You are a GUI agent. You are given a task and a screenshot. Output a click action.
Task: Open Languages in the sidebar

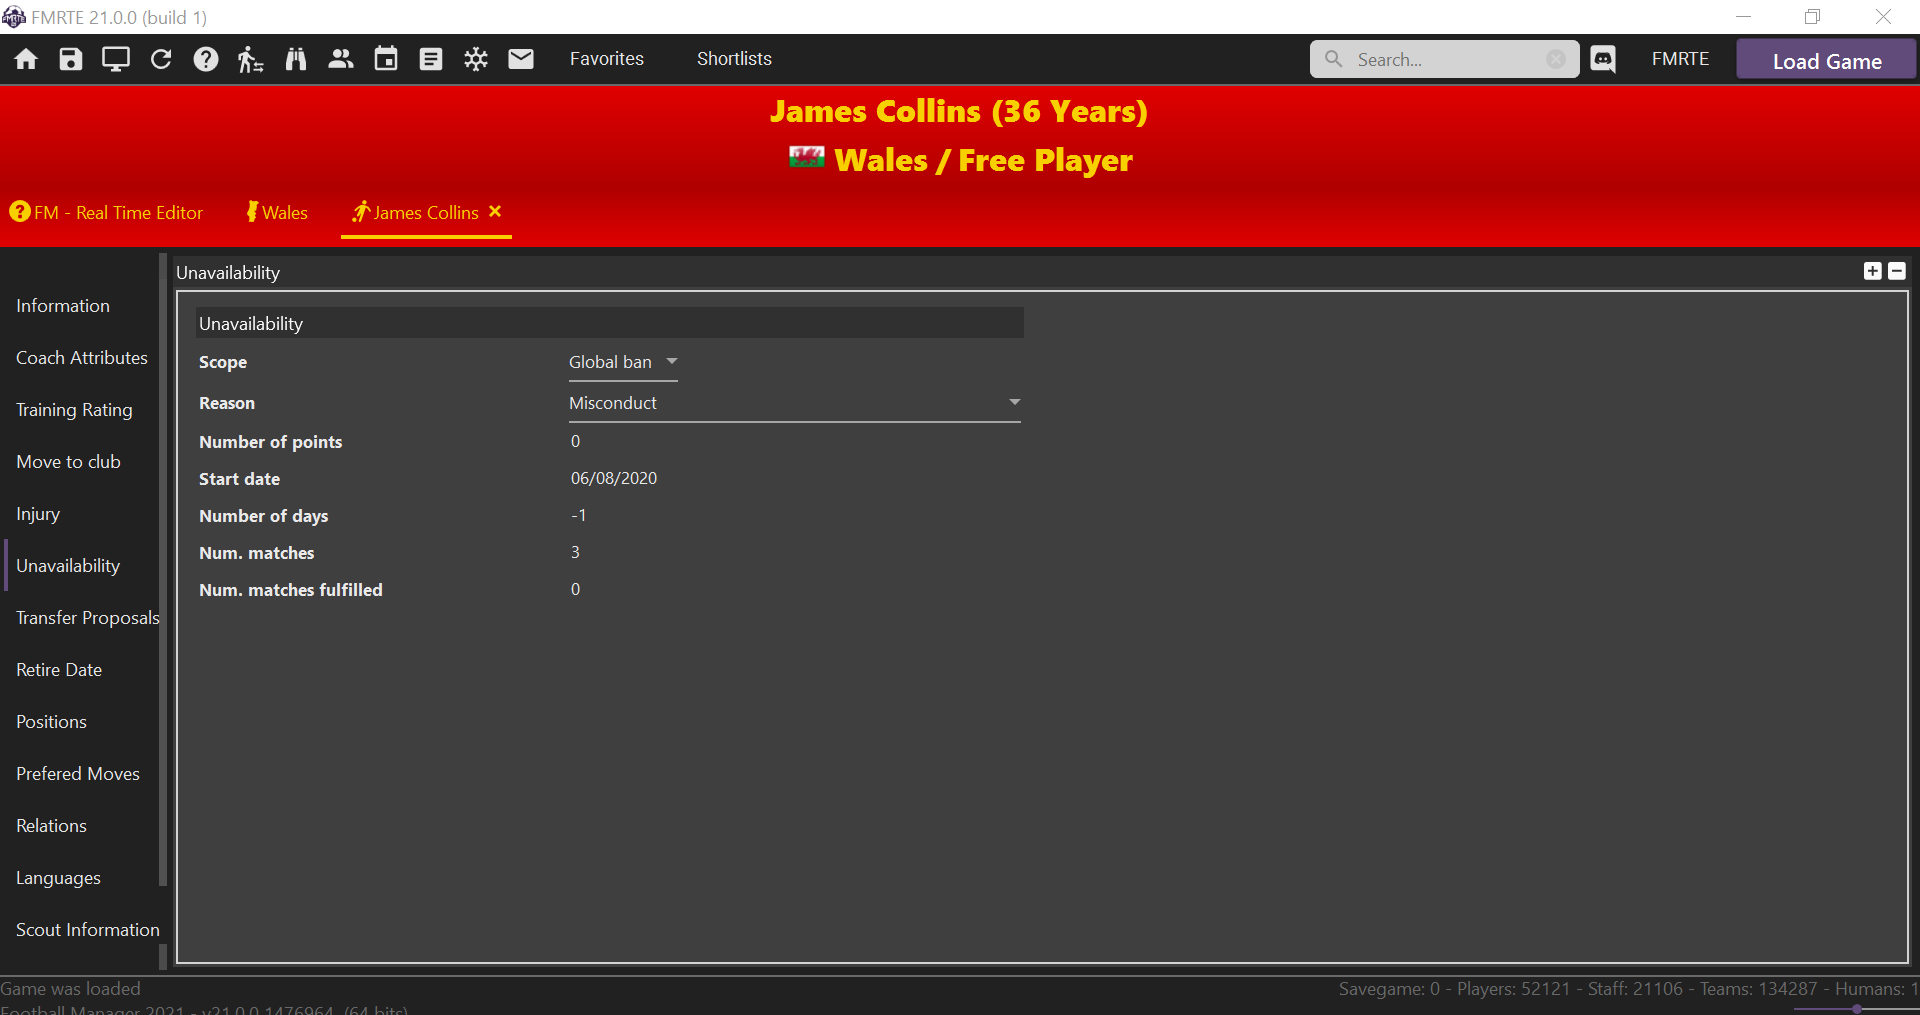pyautogui.click(x=58, y=878)
